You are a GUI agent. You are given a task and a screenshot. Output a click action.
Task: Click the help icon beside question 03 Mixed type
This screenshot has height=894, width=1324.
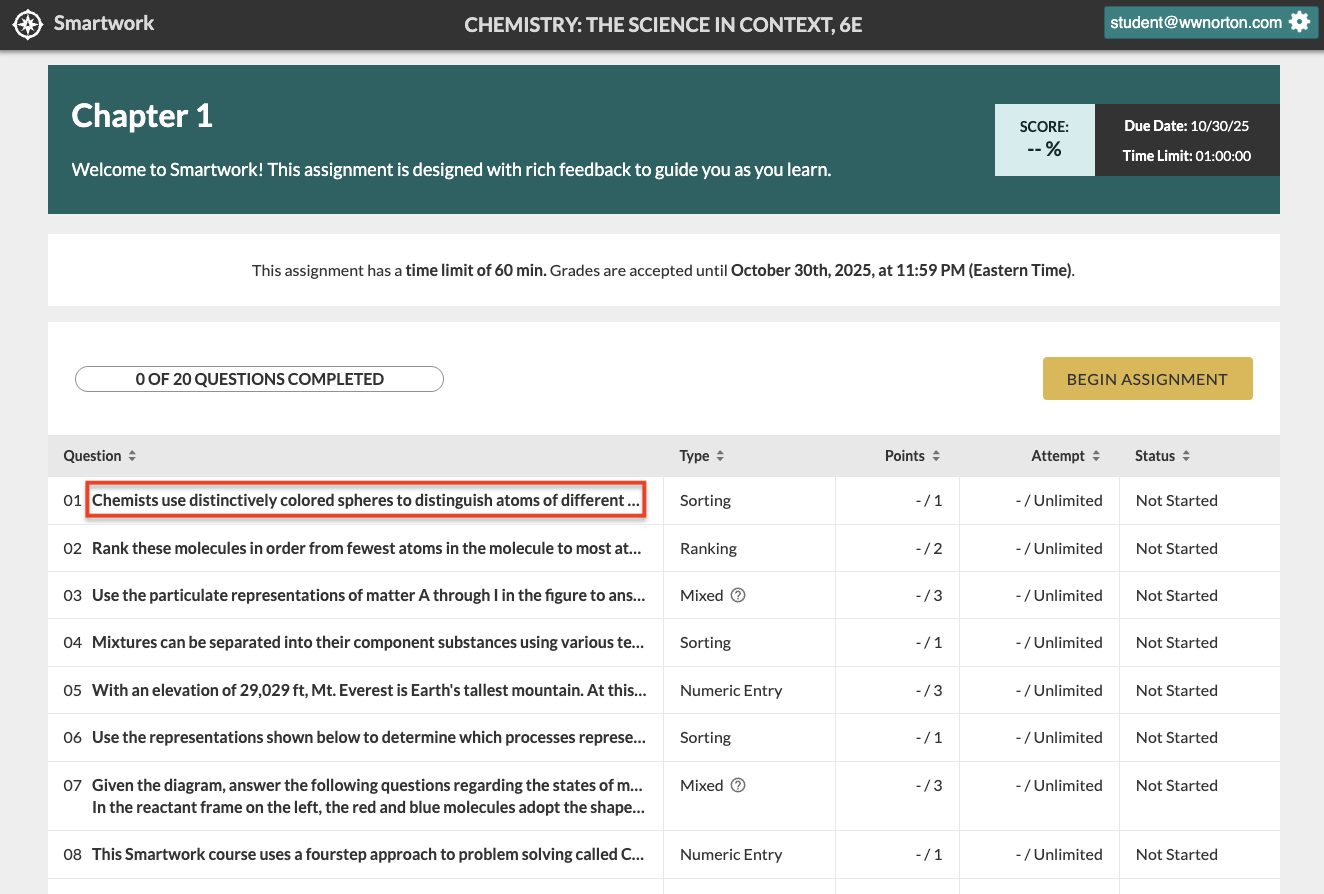point(738,595)
